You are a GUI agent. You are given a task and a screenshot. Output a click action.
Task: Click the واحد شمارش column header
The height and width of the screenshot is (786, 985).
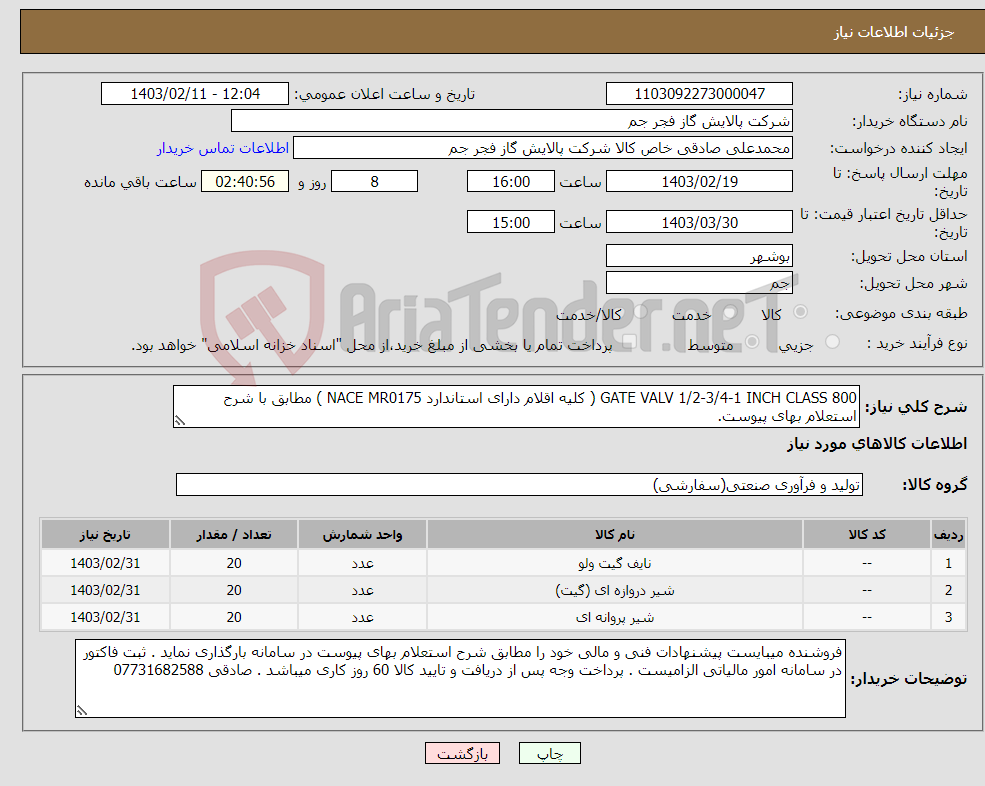click(362, 534)
